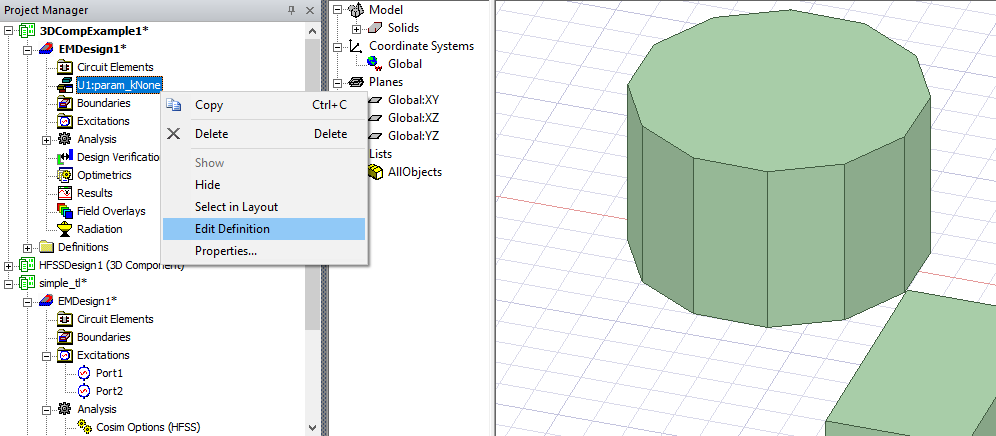The height and width of the screenshot is (436, 996).
Task: Select lower Circuit Elements item
Action: tap(115, 319)
